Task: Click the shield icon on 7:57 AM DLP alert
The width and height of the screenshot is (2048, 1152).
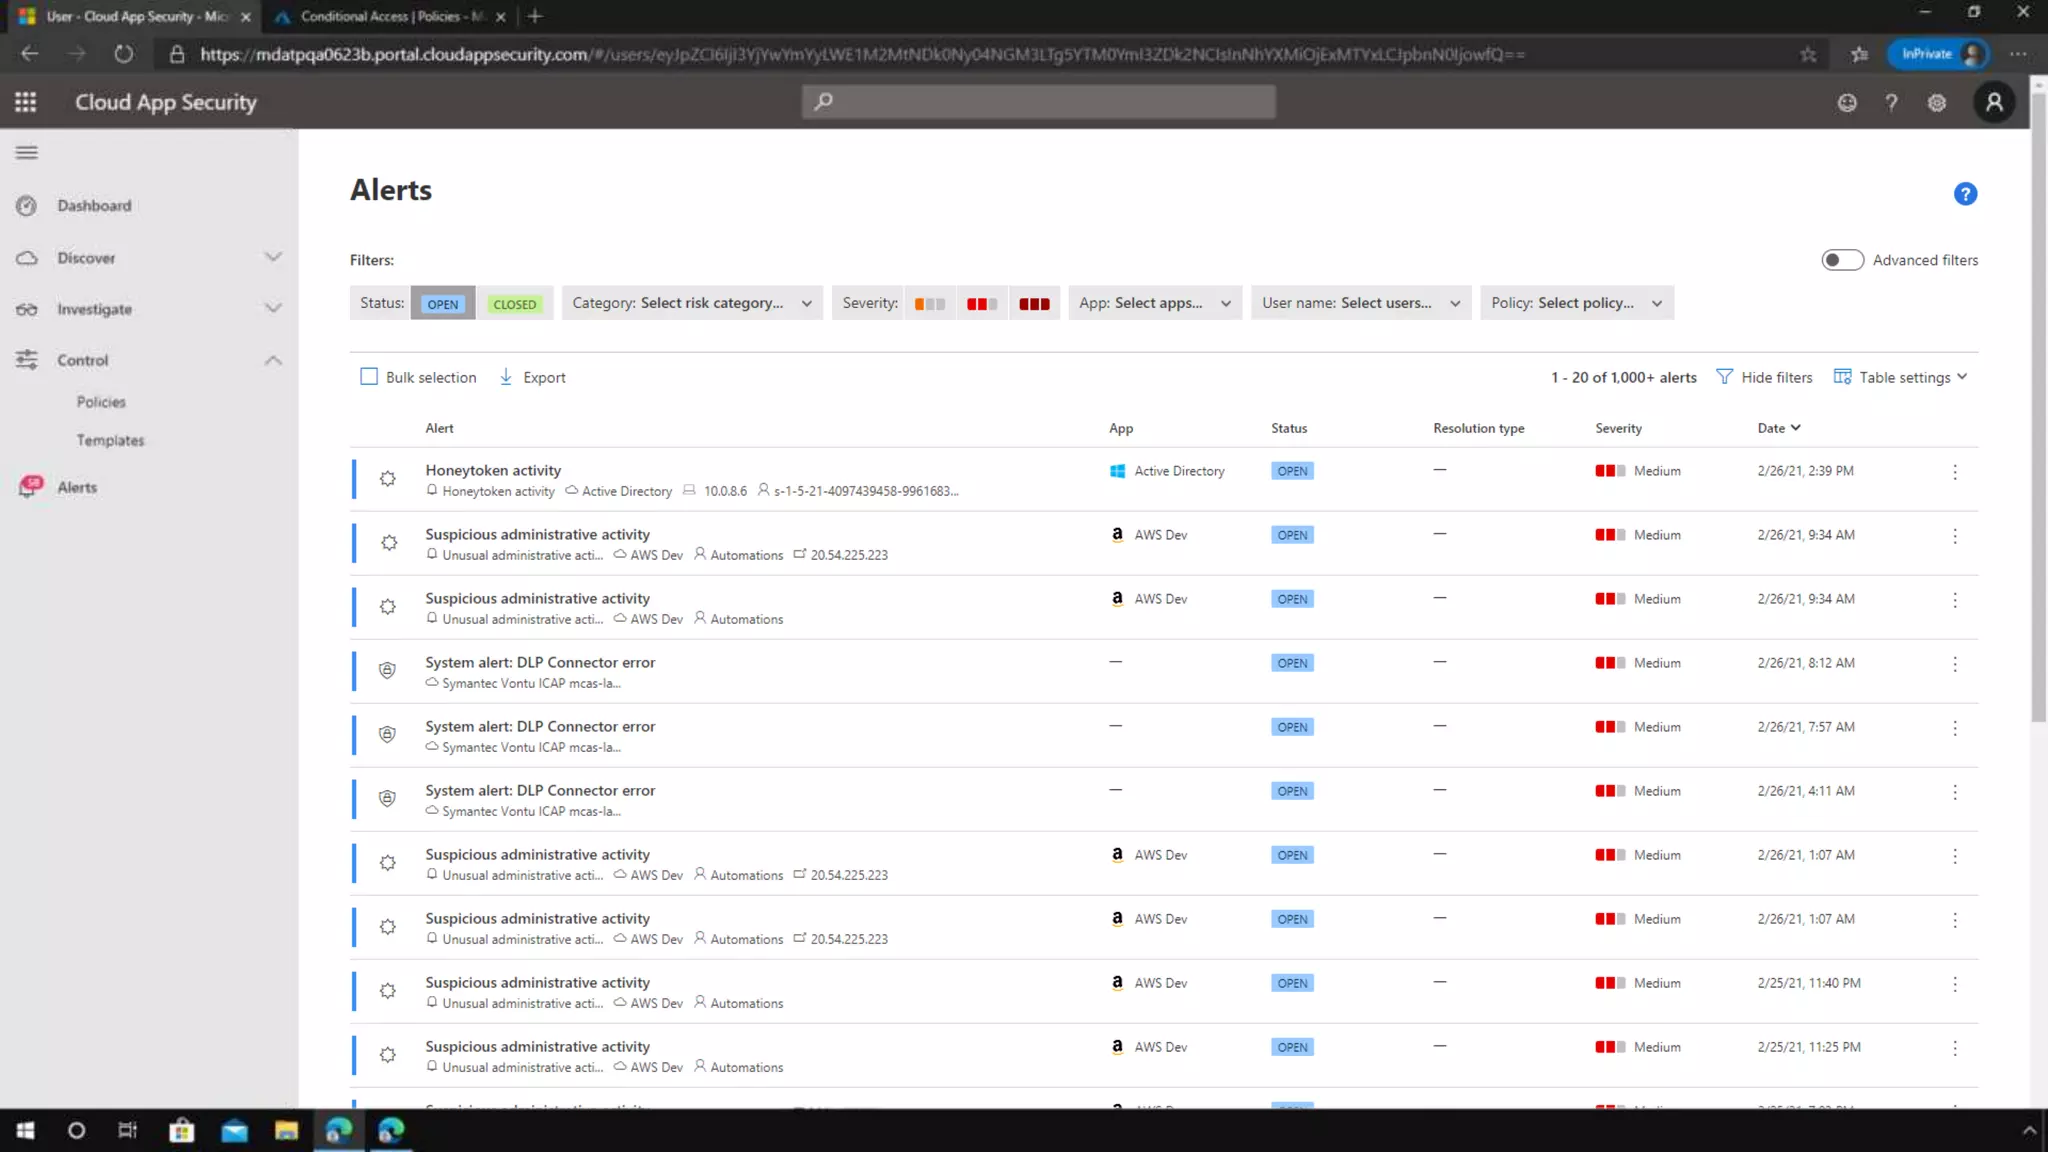Action: pyautogui.click(x=388, y=735)
